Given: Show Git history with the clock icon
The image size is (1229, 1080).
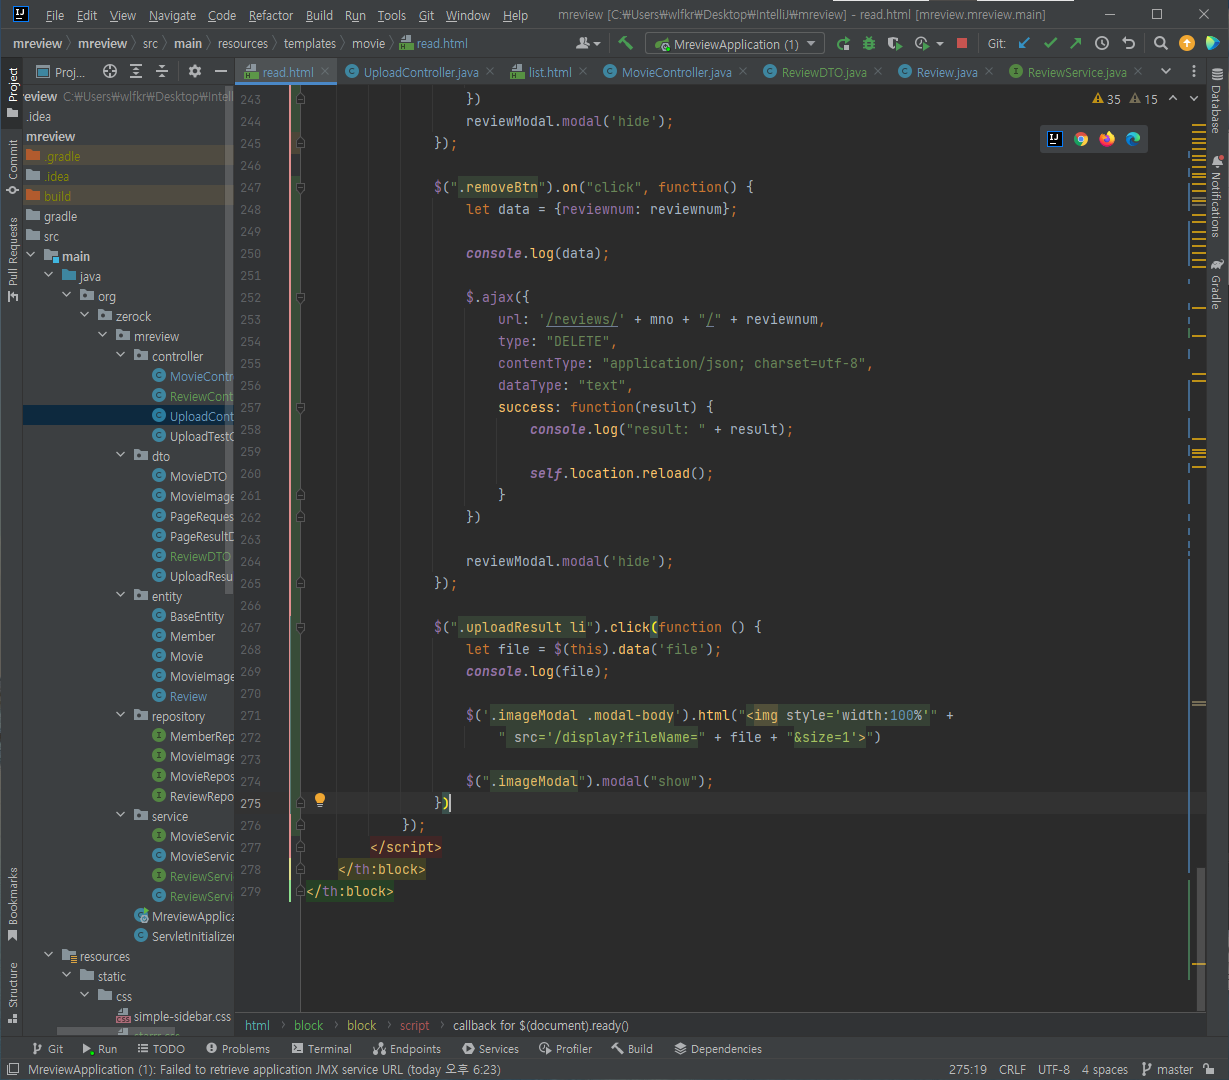Looking at the screenshot, I should [x=1102, y=43].
